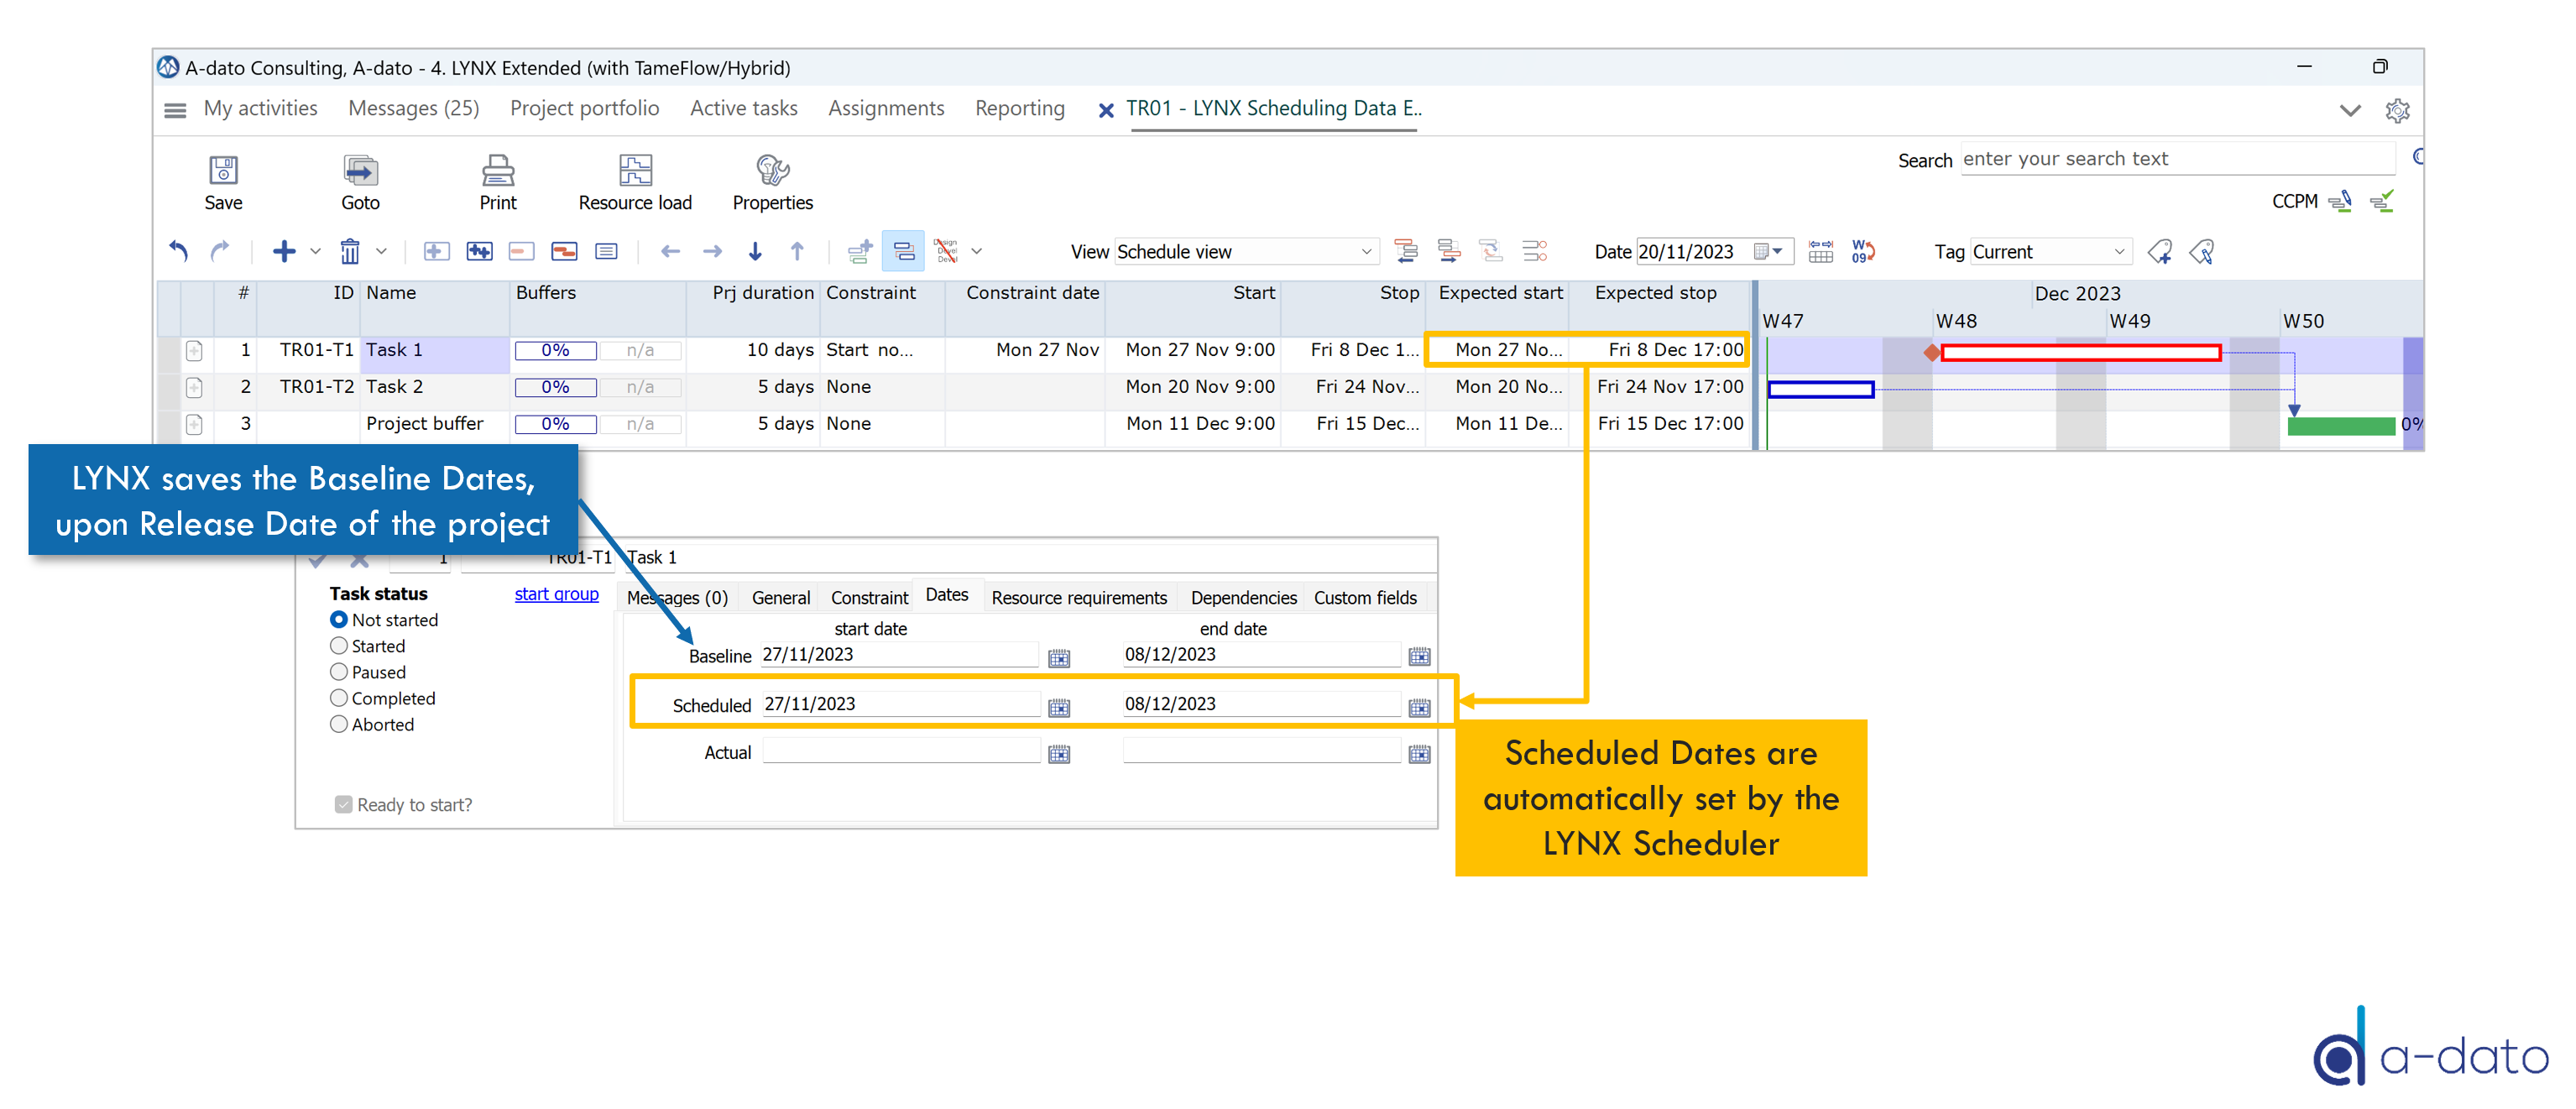
Task: Expand the tab overflow chevron
Action: (2350, 110)
